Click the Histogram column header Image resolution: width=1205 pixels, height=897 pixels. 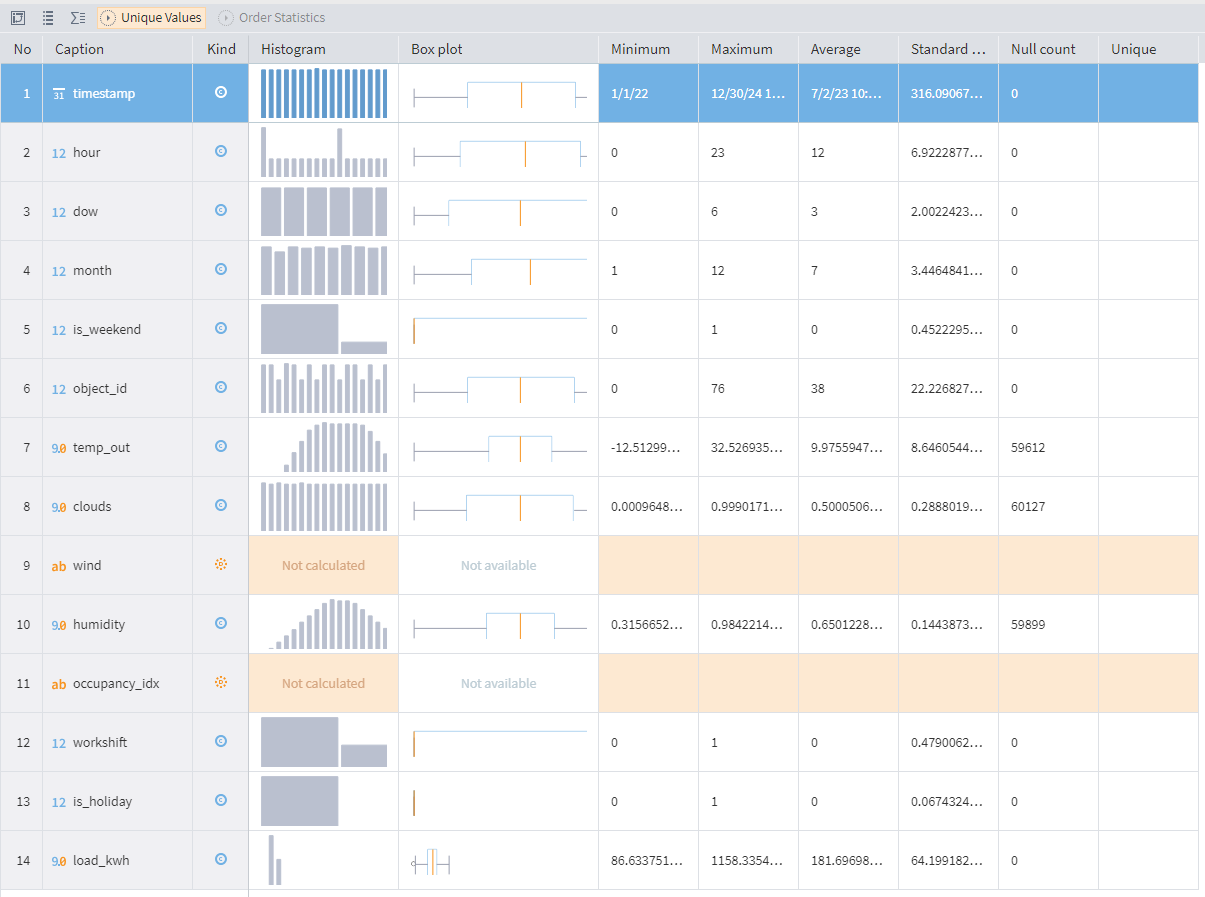pyautogui.click(x=293, y=49)
